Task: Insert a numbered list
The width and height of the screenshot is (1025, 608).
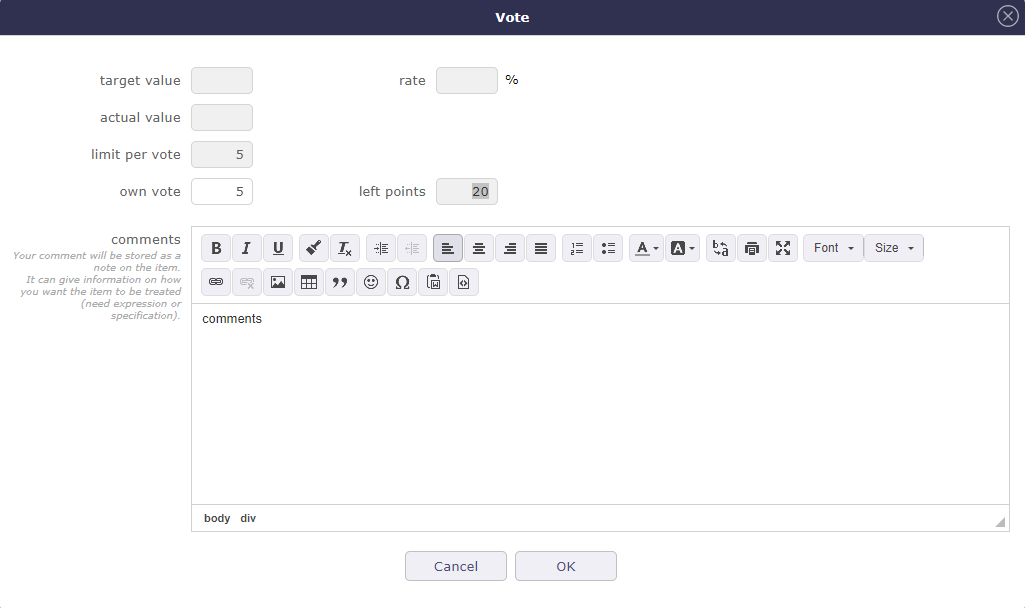Action: click(577, 248)
